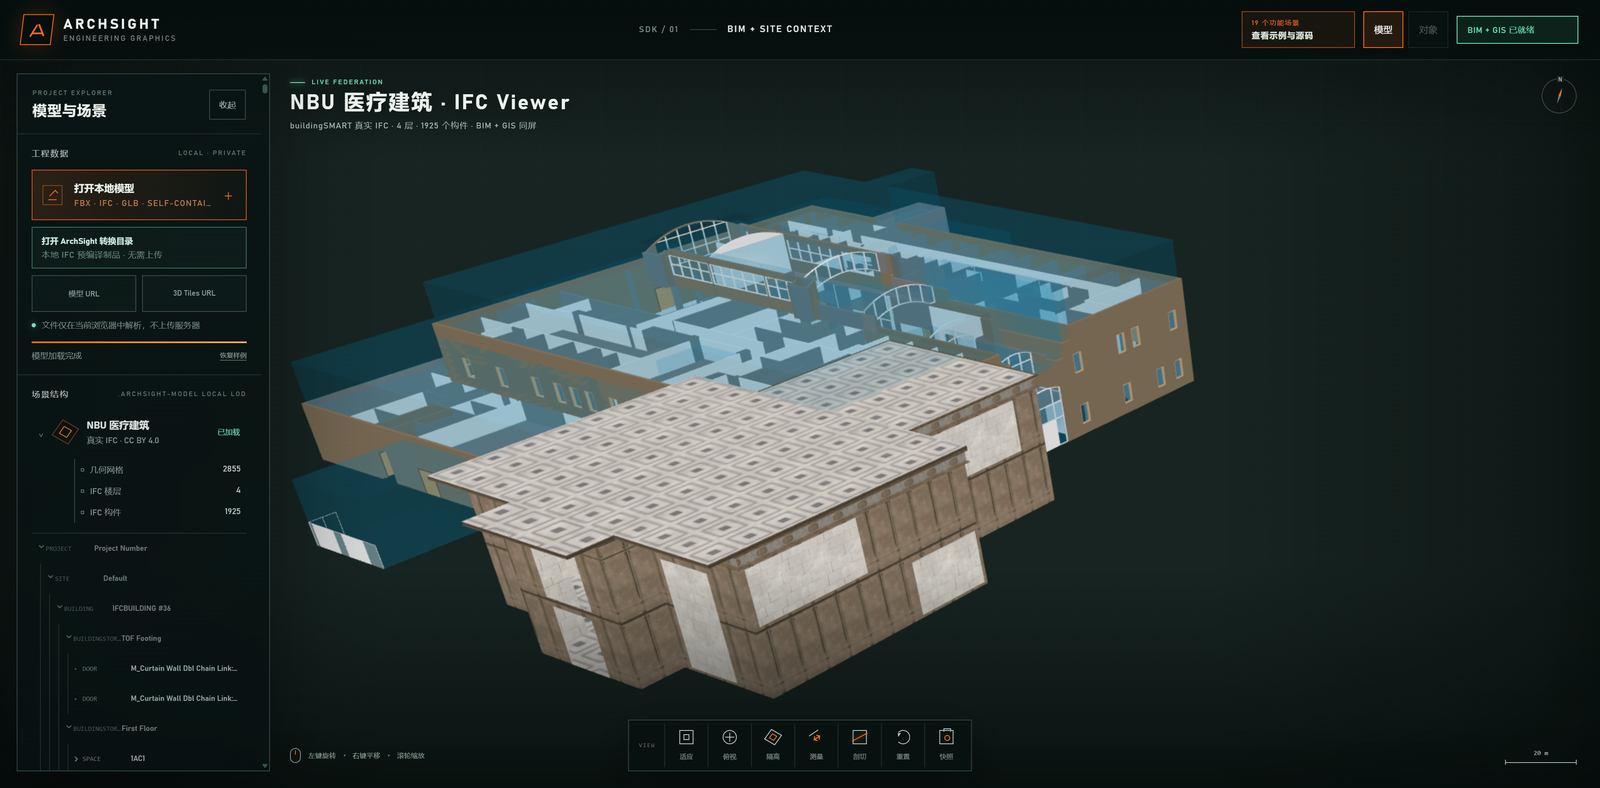Click the 恢复样例 restore sample link

pos(233,356)
